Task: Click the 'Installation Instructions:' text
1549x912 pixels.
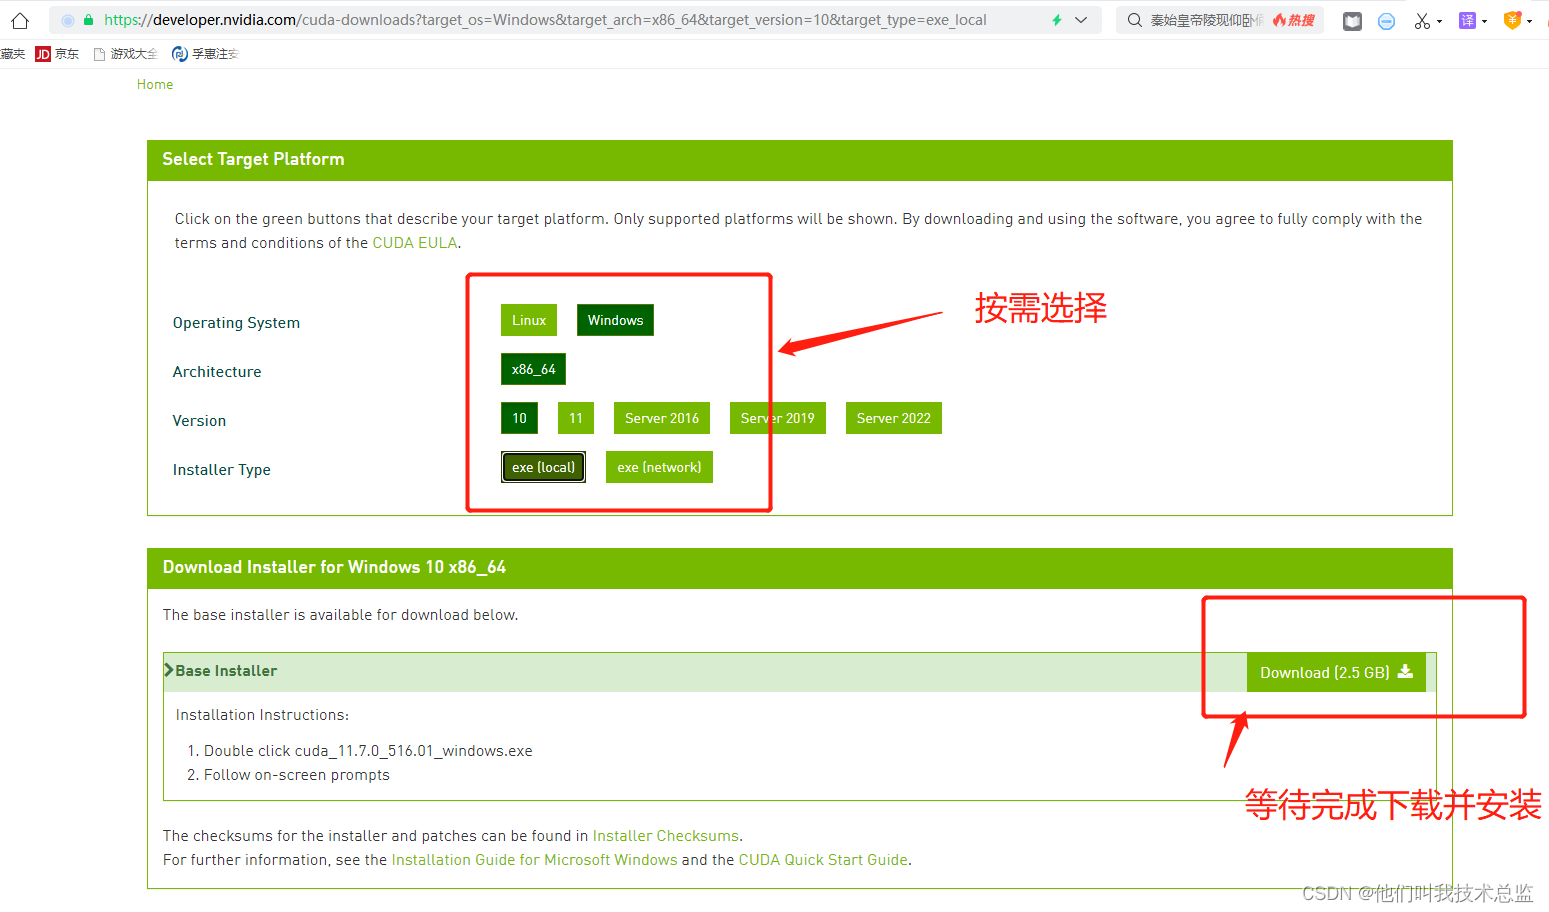Action: tap(262, 715)
